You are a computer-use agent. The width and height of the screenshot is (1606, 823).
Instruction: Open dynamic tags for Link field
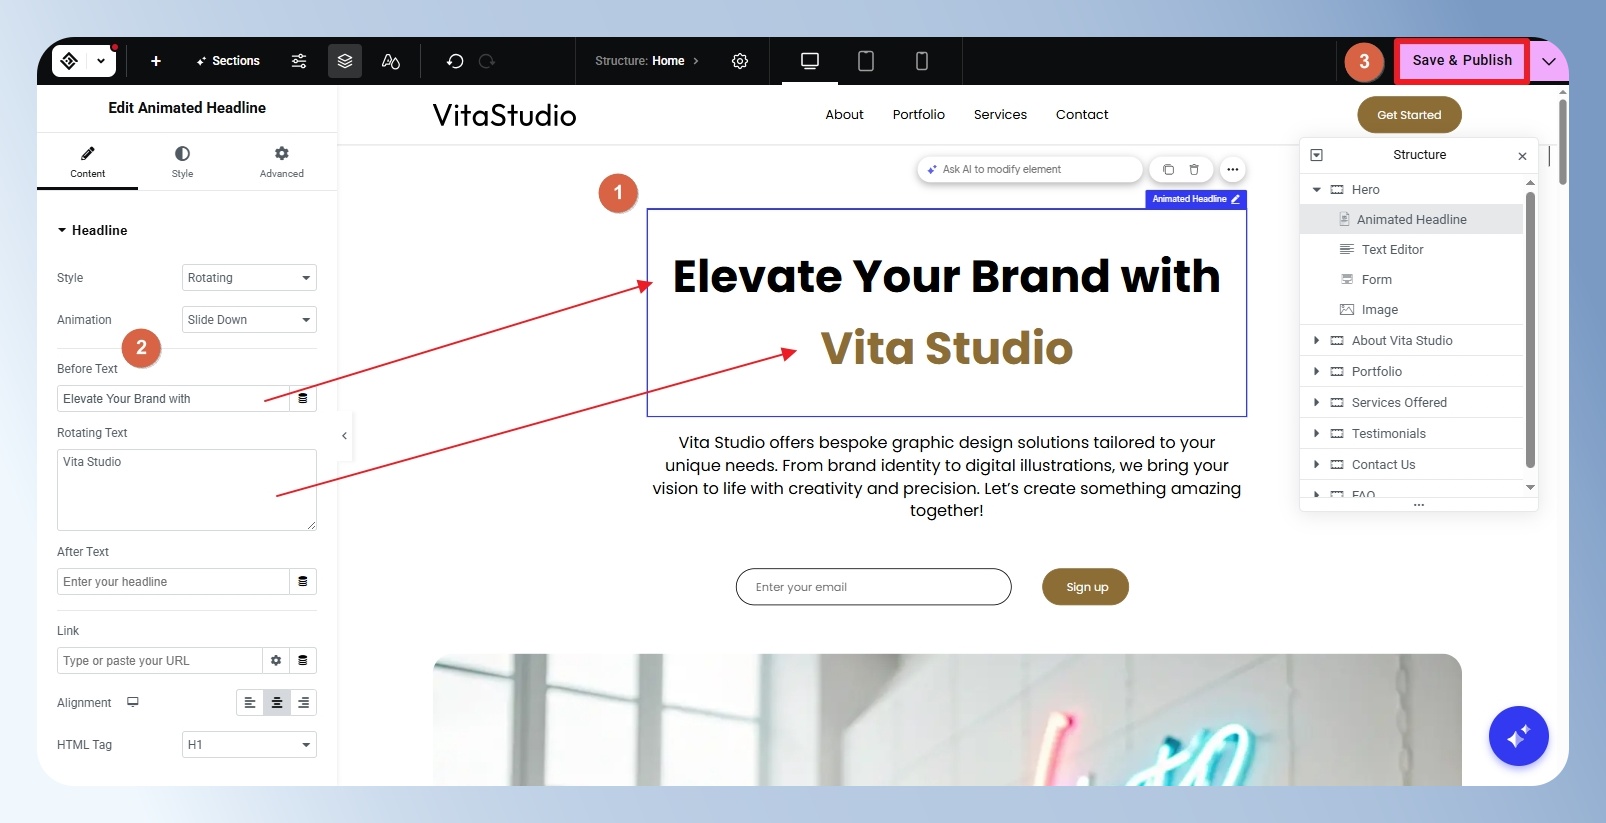coord(303,660)
